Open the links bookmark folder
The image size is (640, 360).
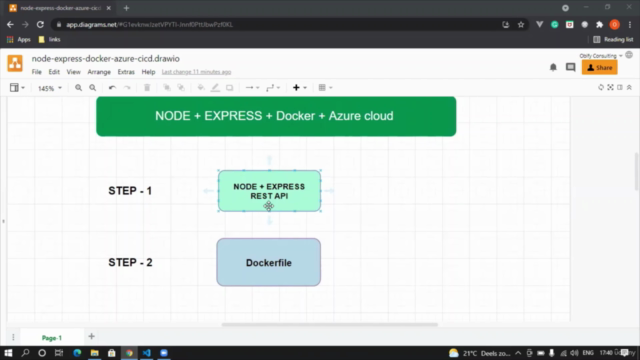[49, 40]
